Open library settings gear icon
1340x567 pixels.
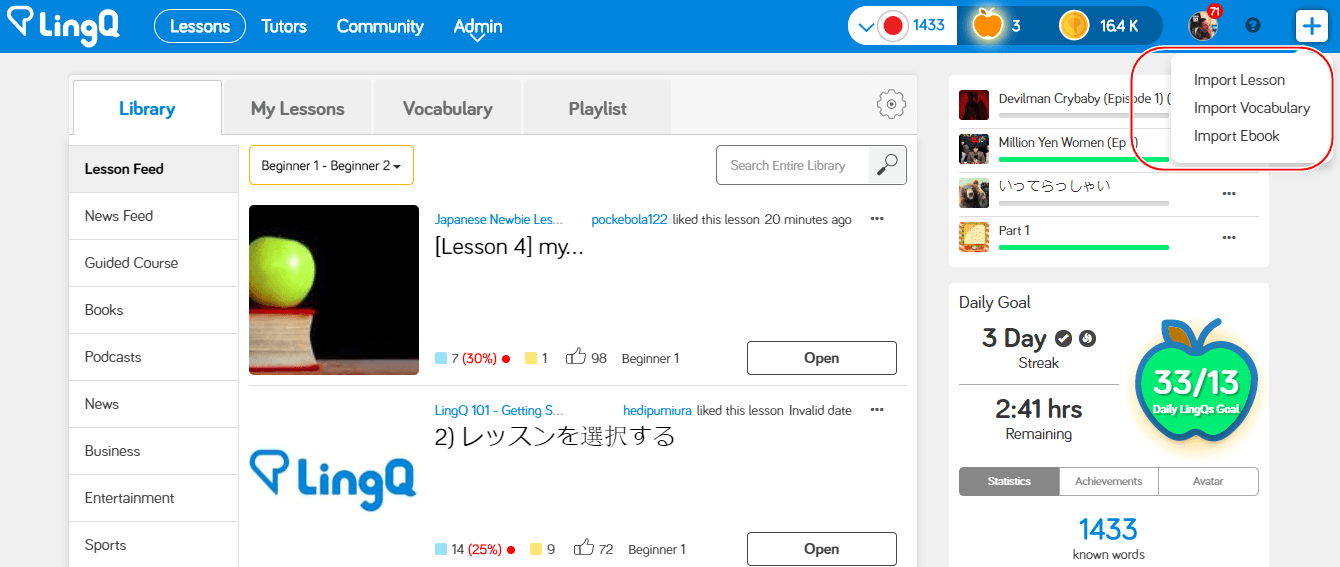pos(891,104)
